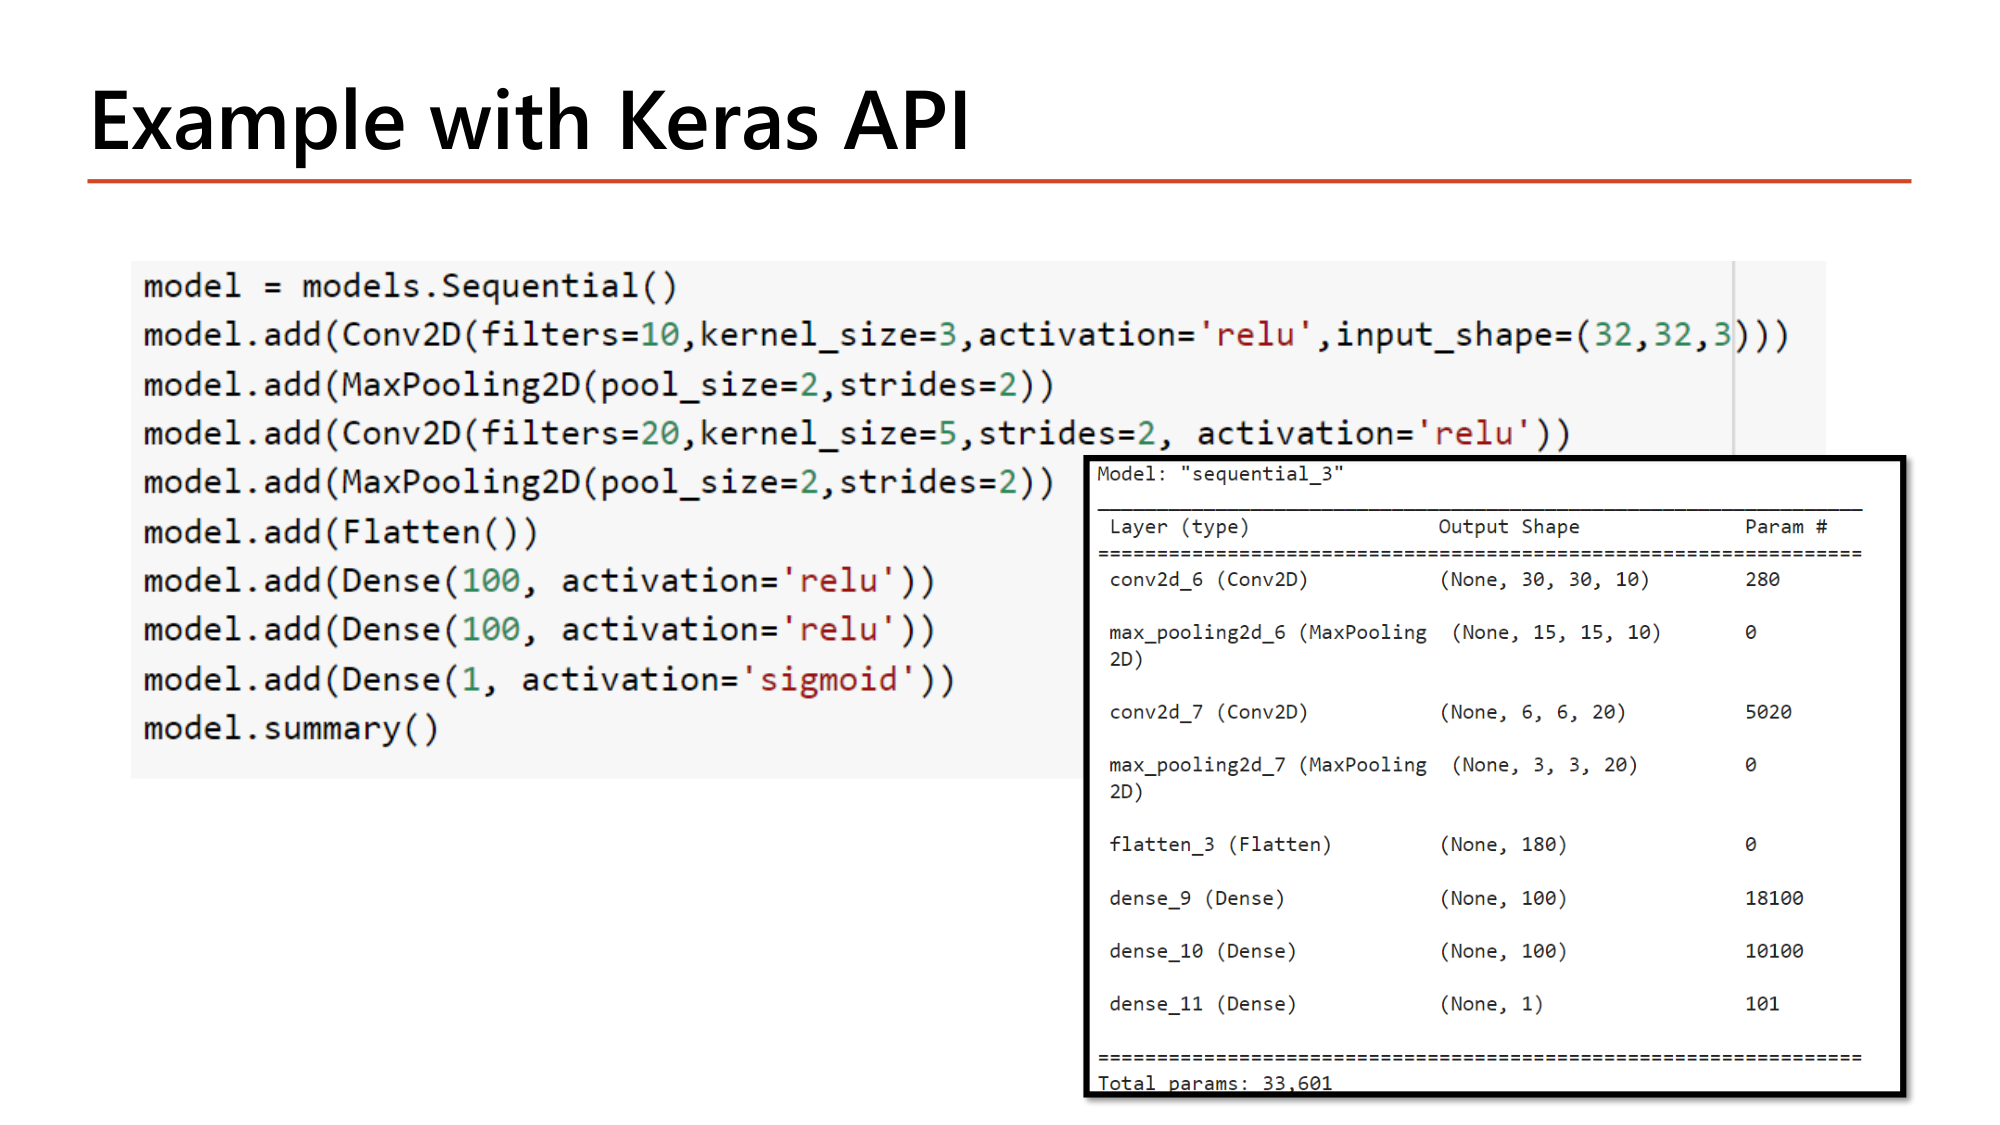2000x1125 pixels.
Task: Click the first Dense(100) relu line
Action: click(539, 581)
